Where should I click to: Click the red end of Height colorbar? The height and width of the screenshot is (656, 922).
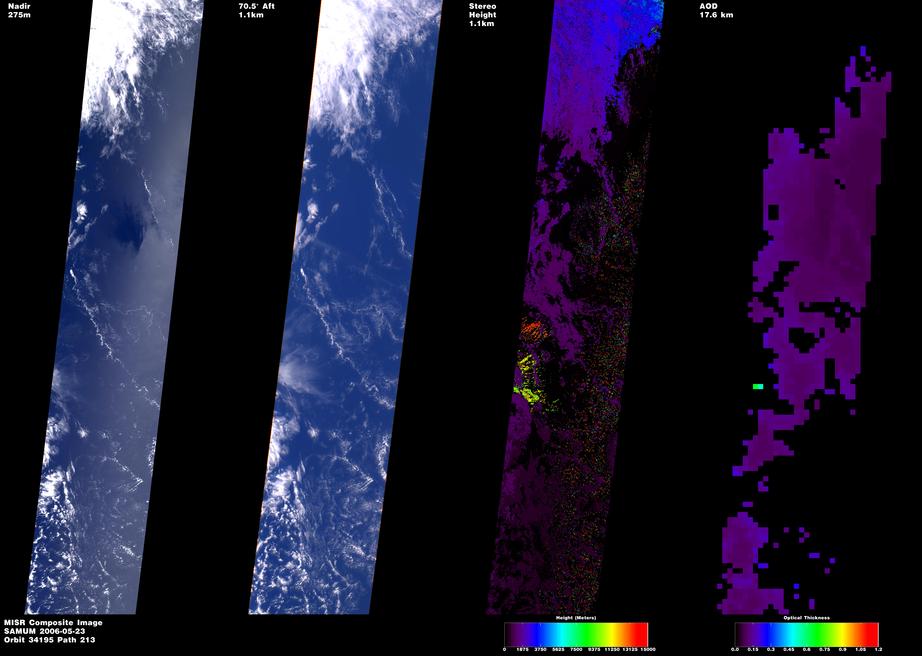click(x=640, y=634)
